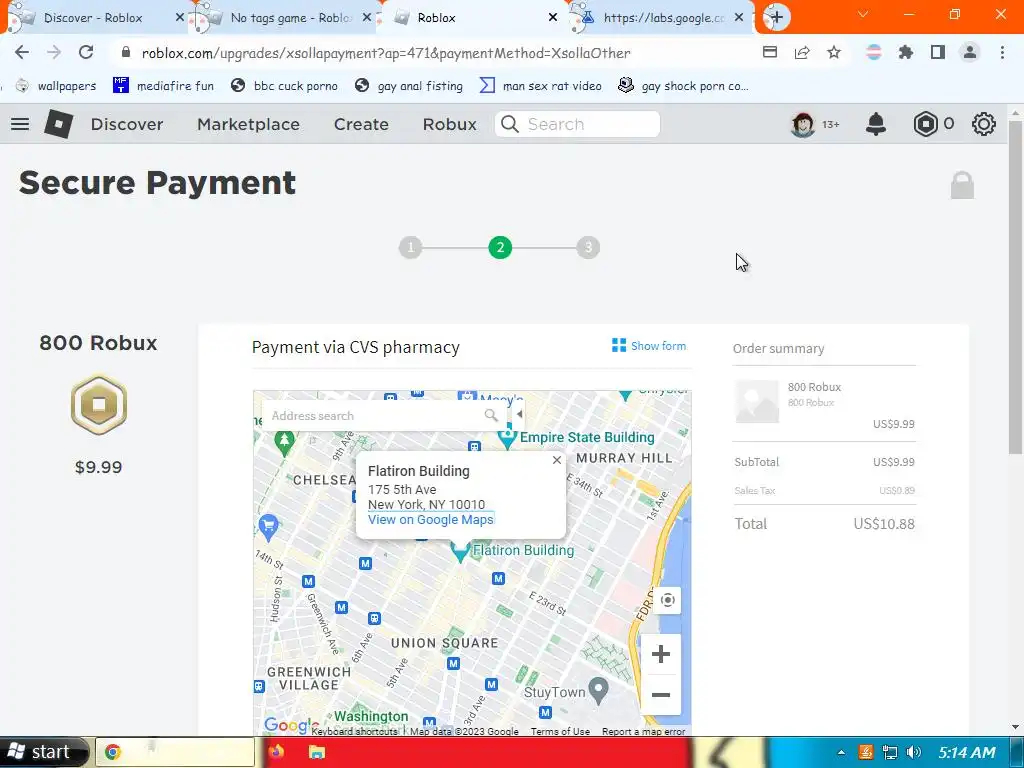Click Terms of Use on the map
Image resolution: width=1024 pixels, height=768 pixels.
560,731
